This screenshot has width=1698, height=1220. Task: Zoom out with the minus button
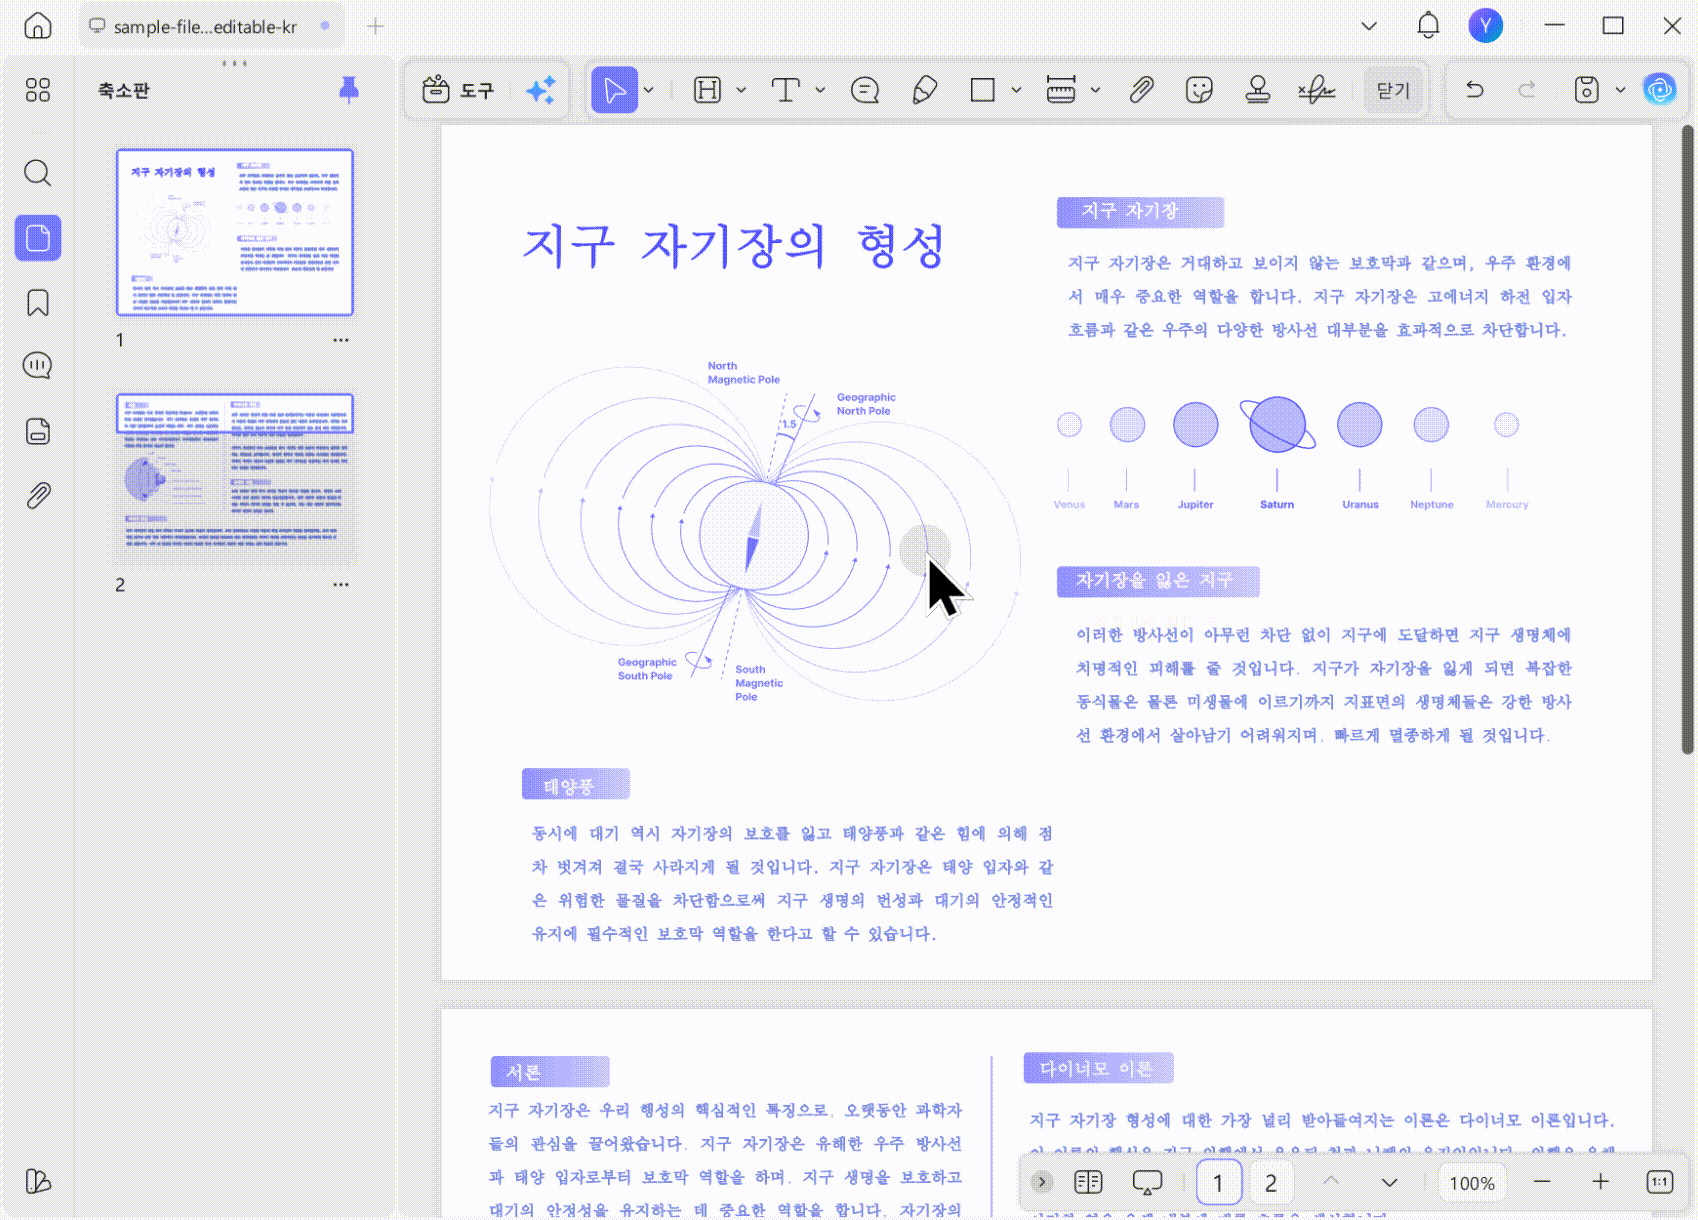(x=1542, y=1182)
